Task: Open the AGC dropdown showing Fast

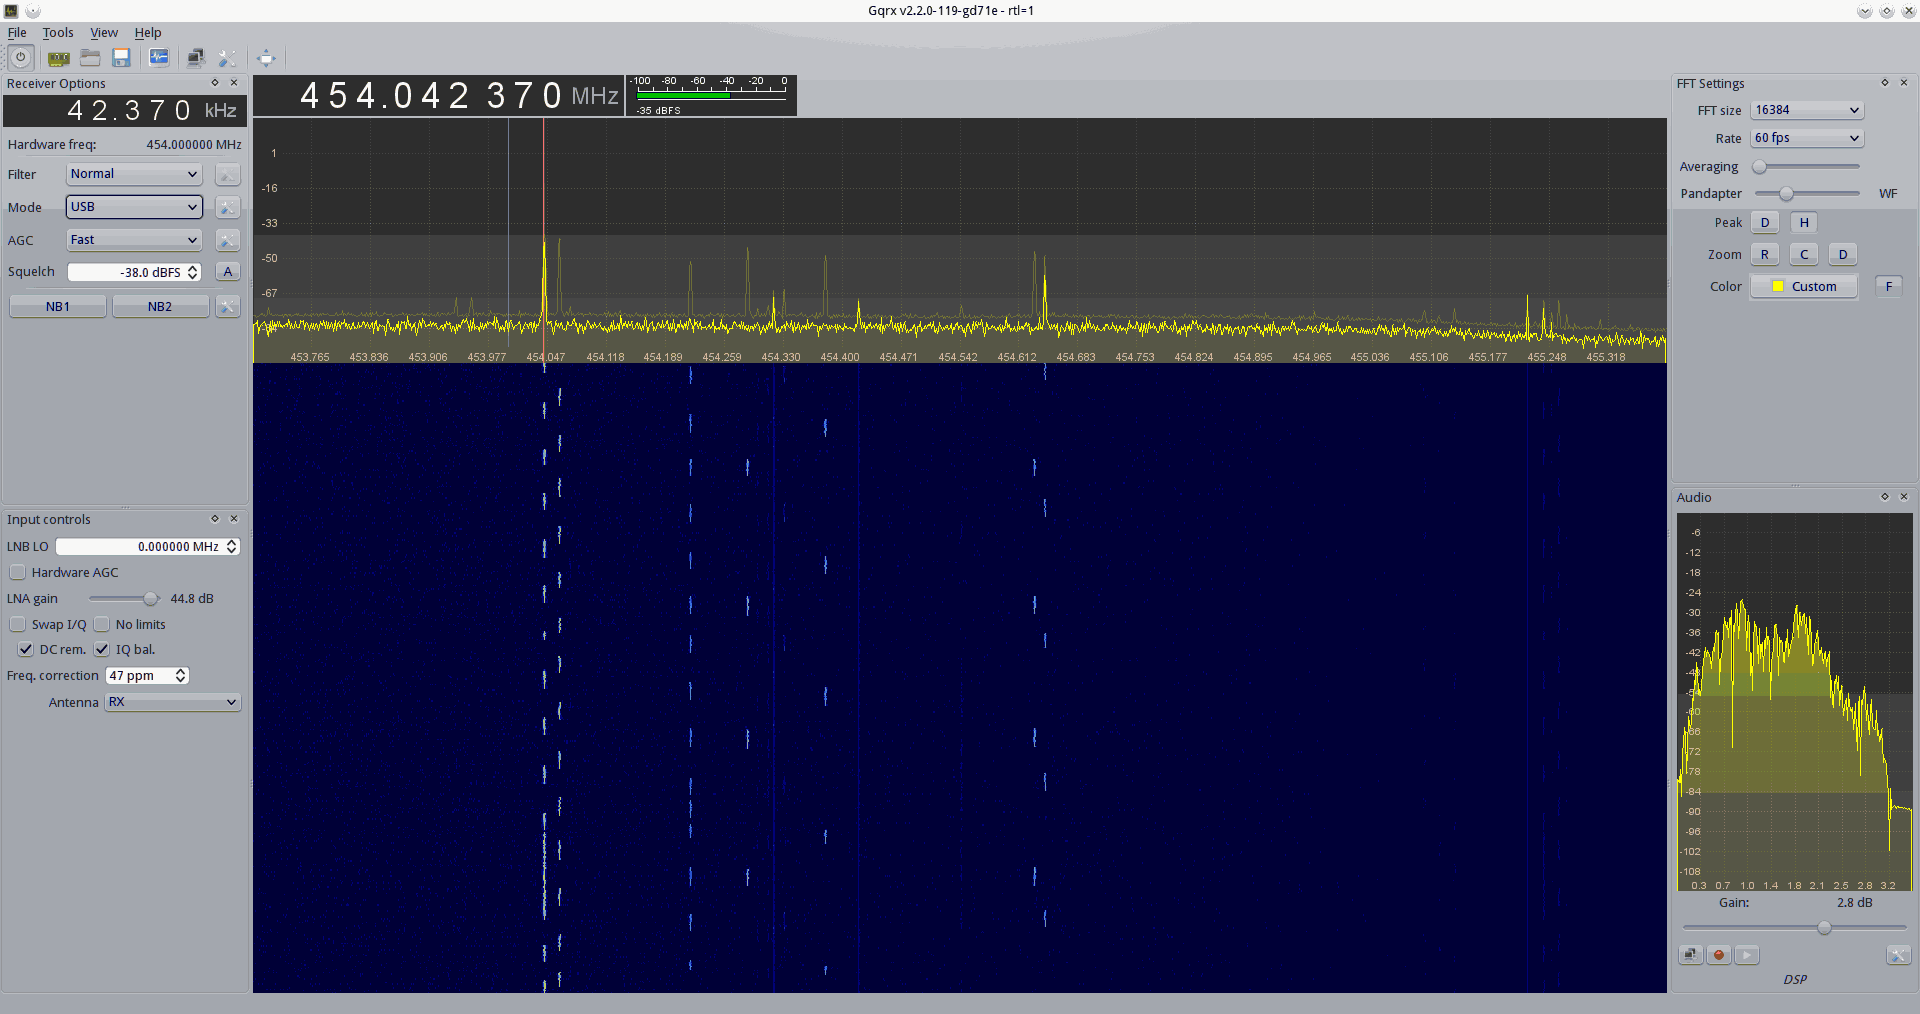Action: 134,240
